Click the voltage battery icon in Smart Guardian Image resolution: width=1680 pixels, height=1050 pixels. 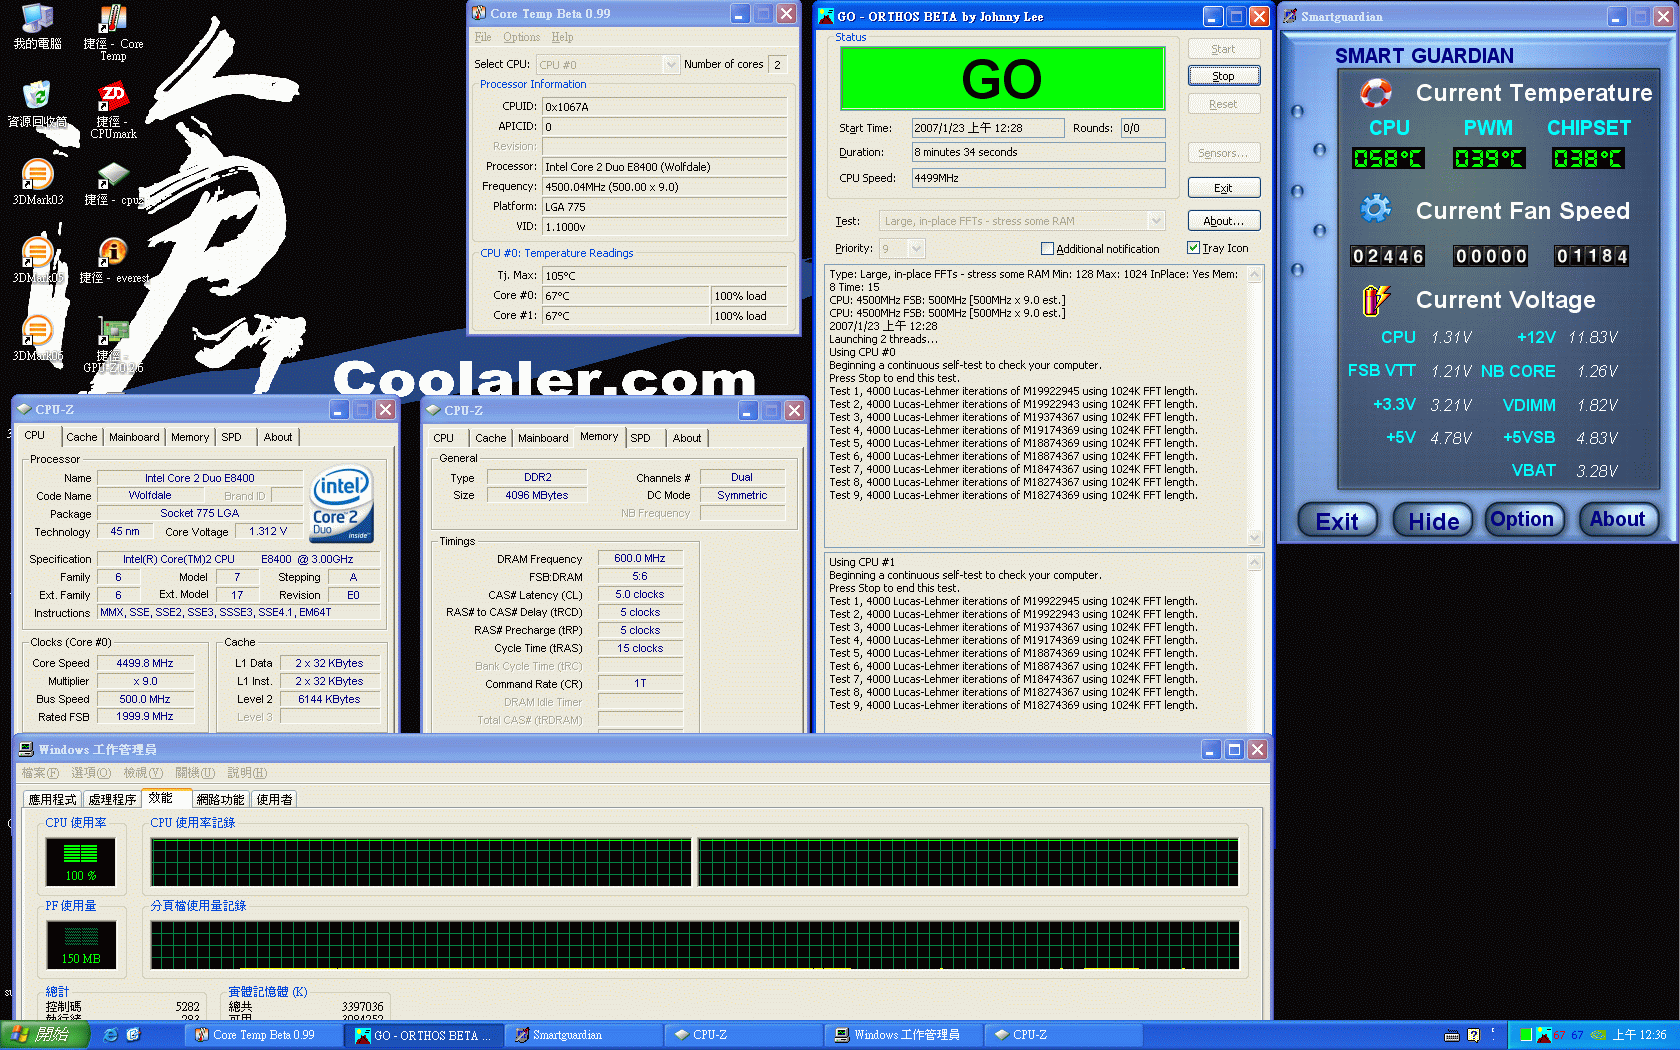[x=1376, y=299]
